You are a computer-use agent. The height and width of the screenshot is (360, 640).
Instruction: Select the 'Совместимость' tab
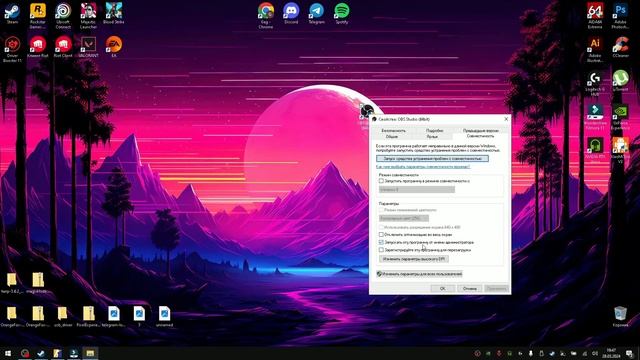[480, 136]
